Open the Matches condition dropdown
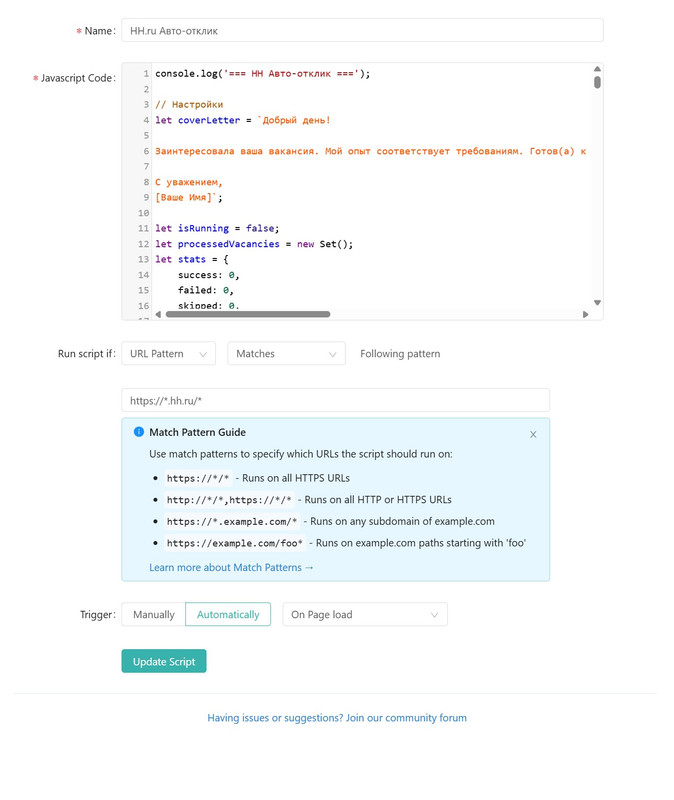Viewport: 674px width, 800px height. click(286, 354)
